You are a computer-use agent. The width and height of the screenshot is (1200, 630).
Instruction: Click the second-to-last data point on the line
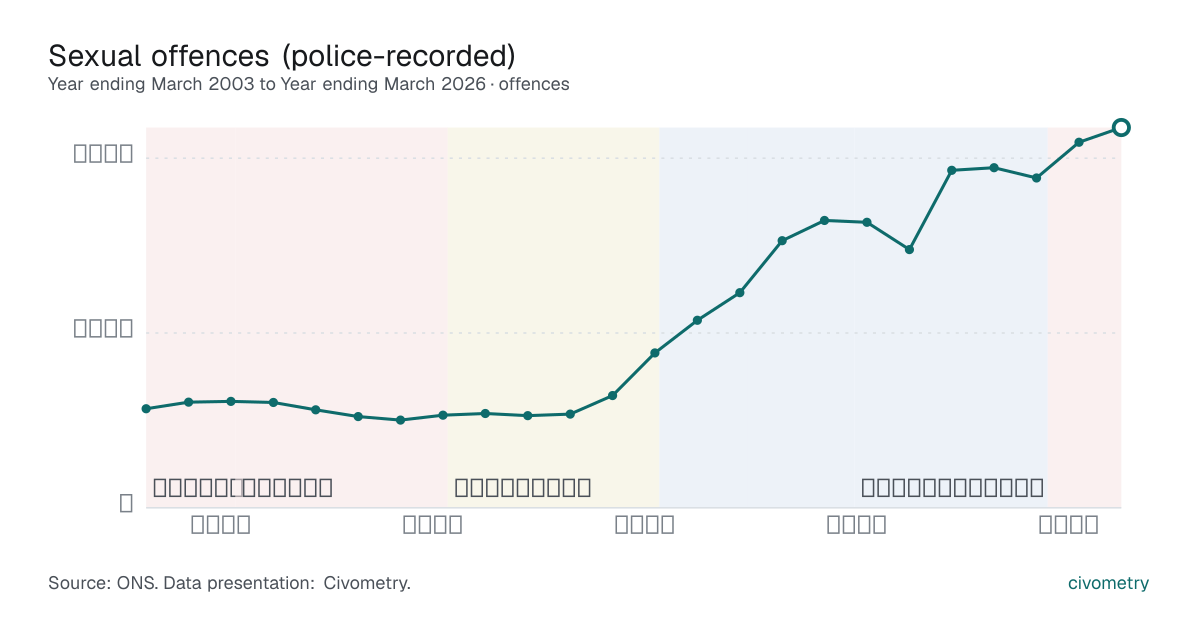1079,142
